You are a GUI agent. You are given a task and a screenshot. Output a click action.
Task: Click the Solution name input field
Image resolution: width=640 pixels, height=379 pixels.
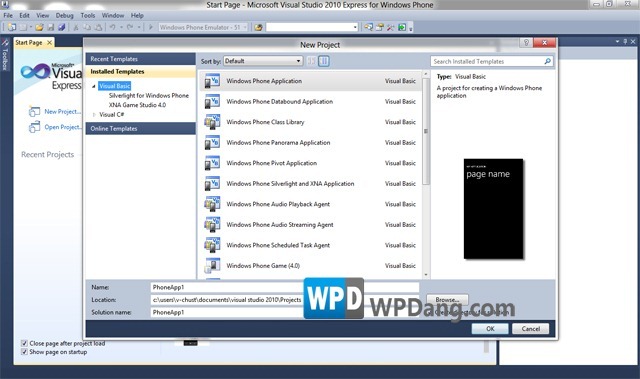point(284,312)
